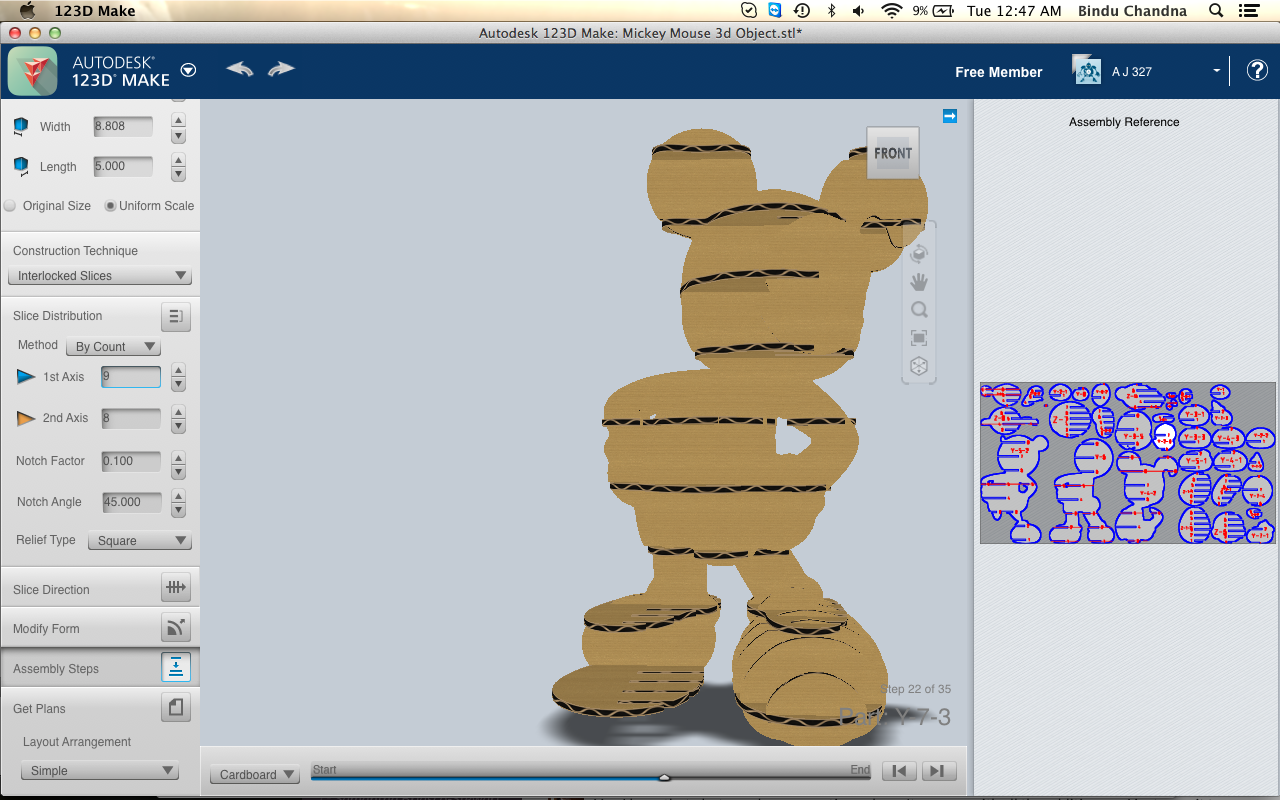Click the Assembly Reference parts layout thumbnail
1280x800 pixels.
tap(1128, 462)
